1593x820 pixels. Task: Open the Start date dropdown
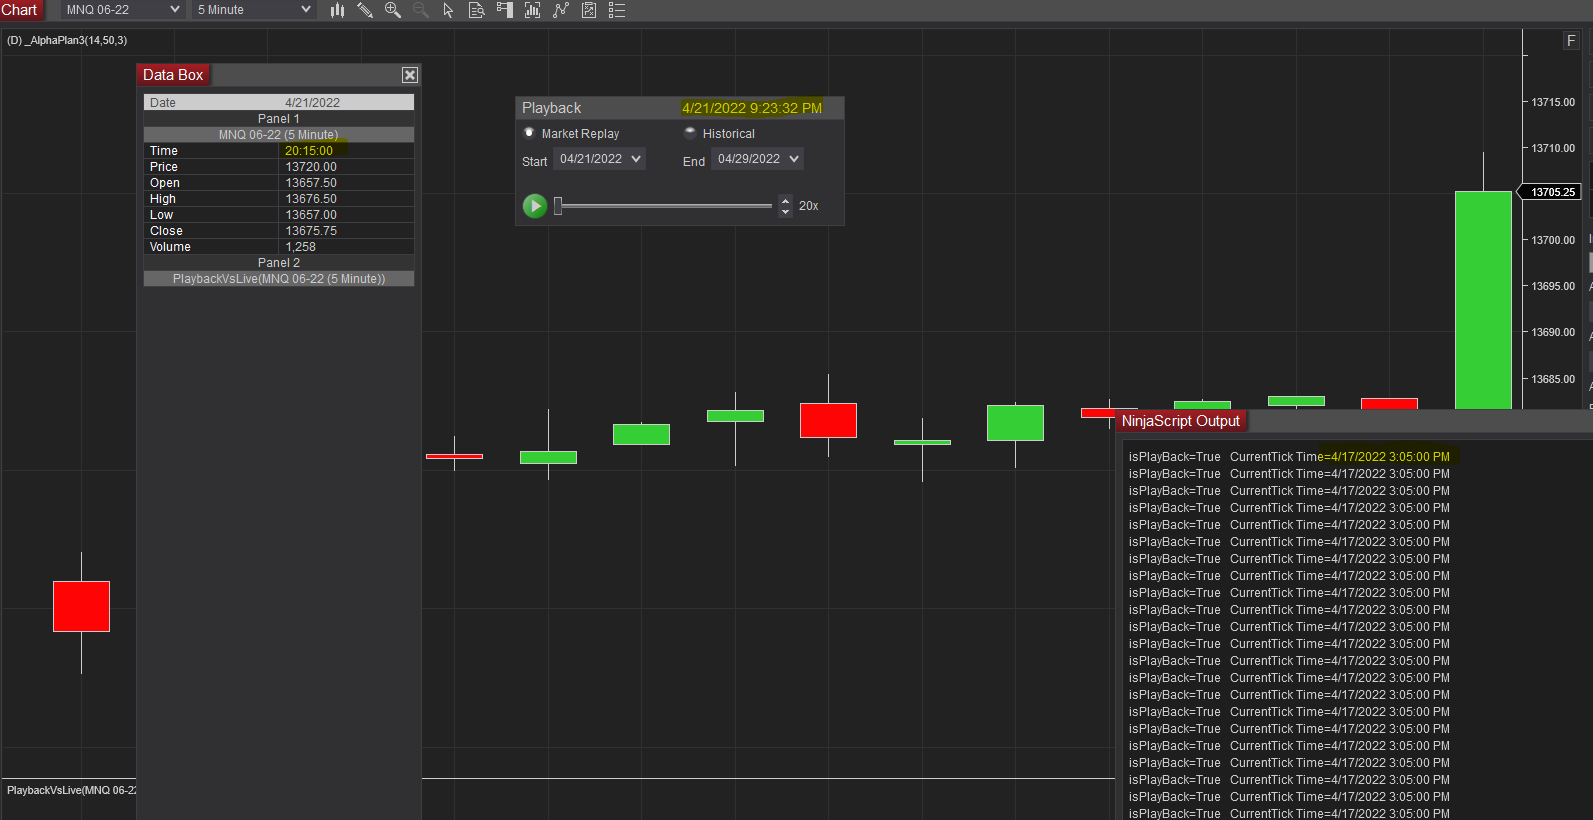click(600, 159)
